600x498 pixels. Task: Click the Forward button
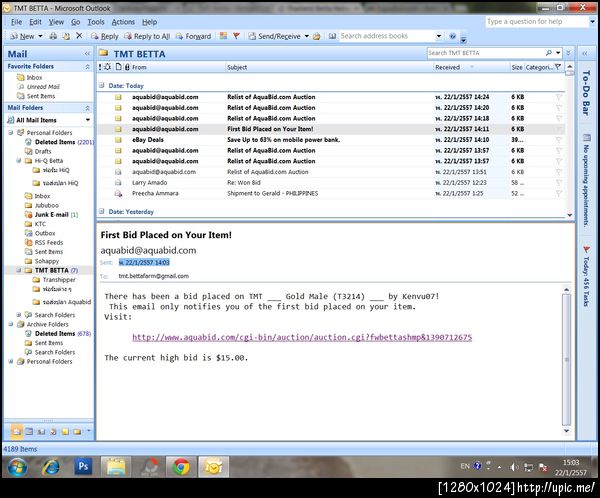tap(194, 36)
